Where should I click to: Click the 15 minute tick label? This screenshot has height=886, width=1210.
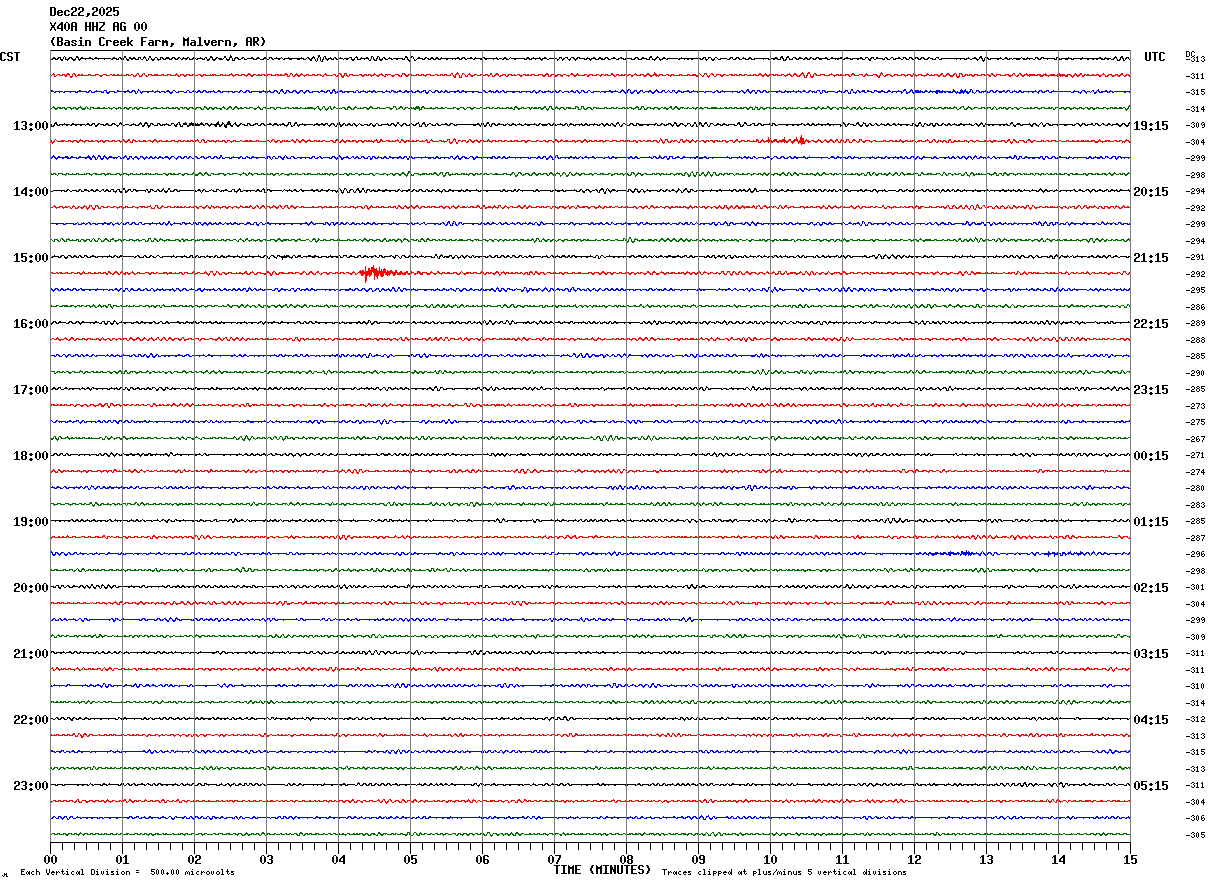tap(1130, 859)
